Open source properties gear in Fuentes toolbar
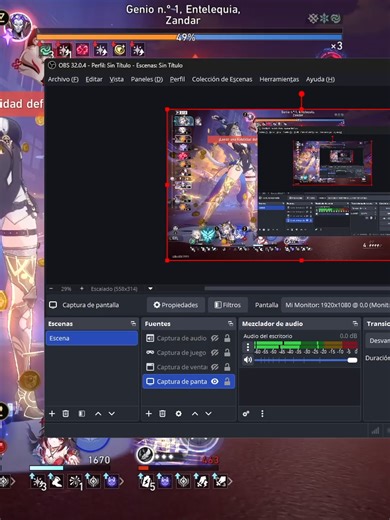The image size is (390, 520). [179, 414]
